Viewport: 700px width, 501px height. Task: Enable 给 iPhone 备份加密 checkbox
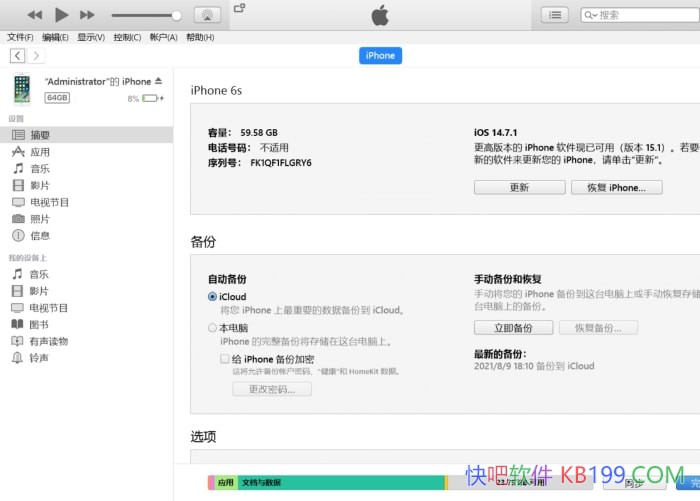[x=225, y=359]
